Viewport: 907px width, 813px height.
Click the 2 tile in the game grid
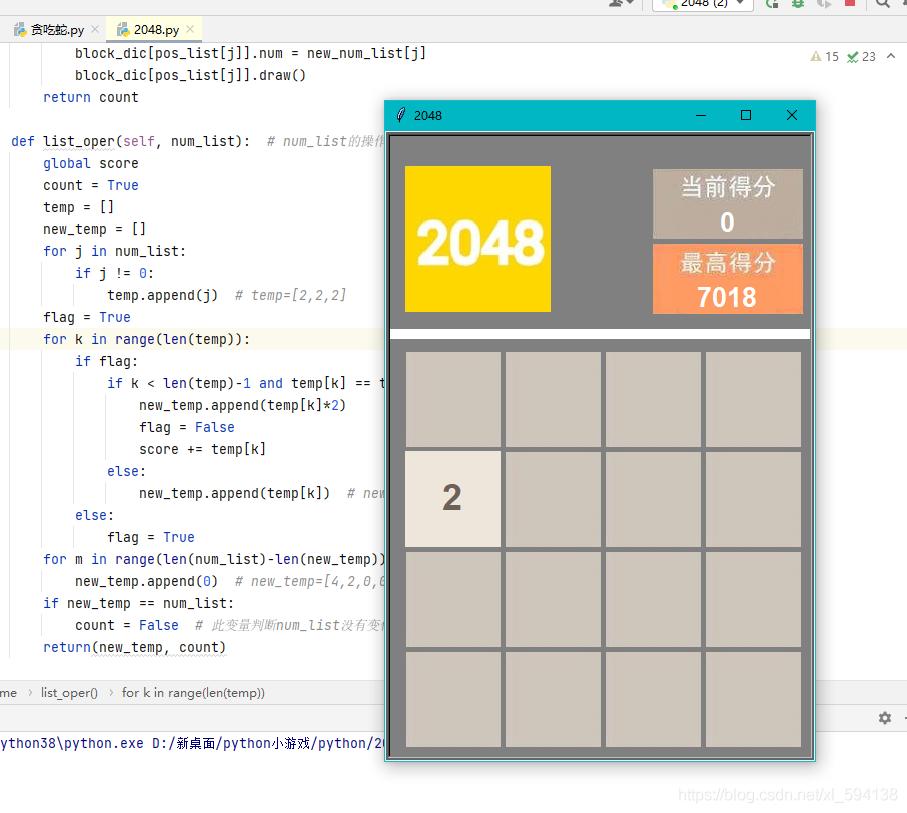tap(452, 497)
